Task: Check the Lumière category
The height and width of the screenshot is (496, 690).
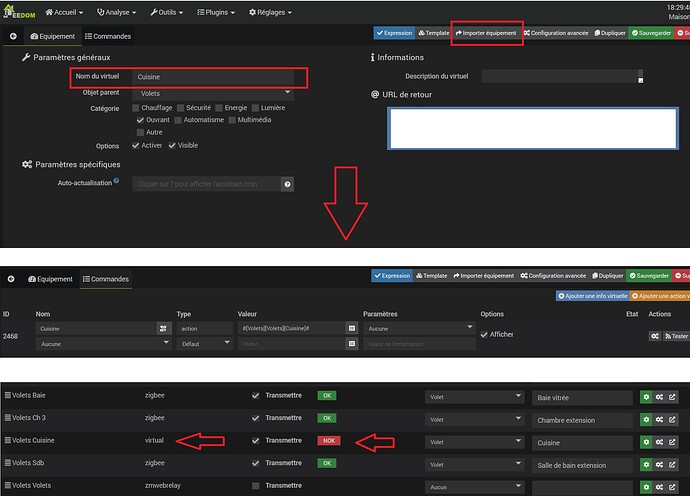Action: point(255,108)
